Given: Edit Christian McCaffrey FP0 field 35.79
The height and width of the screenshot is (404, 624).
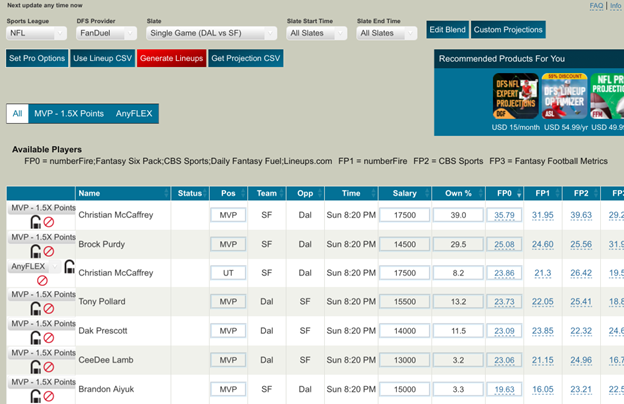Looking at the screenshot, I should pyautogui.click(x=504, y=215).
